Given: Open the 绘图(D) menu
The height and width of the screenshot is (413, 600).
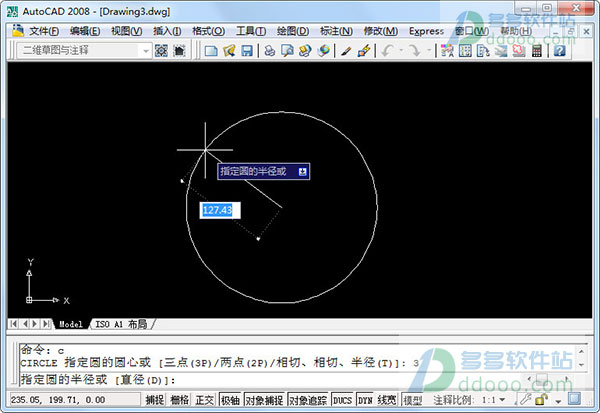Looking at the screenshot, I should 293,31.
